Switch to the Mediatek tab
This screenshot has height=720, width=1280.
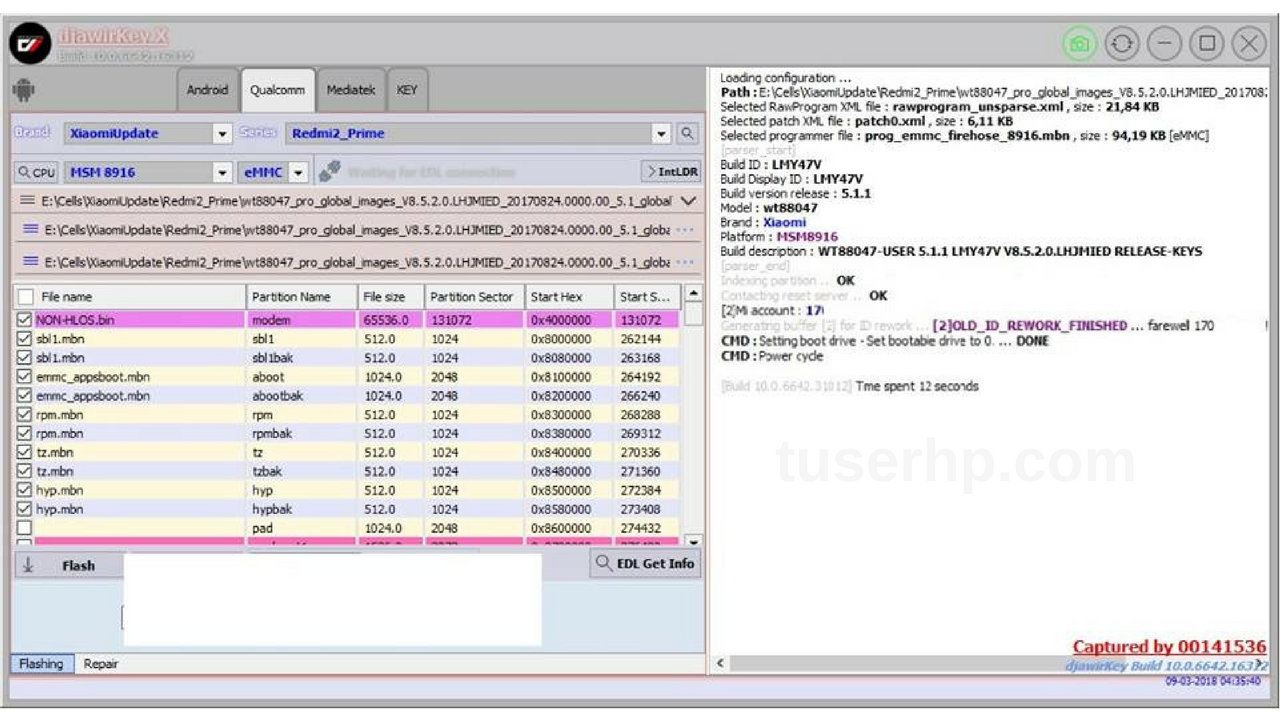pyautogui.click(x=350, y=90)
